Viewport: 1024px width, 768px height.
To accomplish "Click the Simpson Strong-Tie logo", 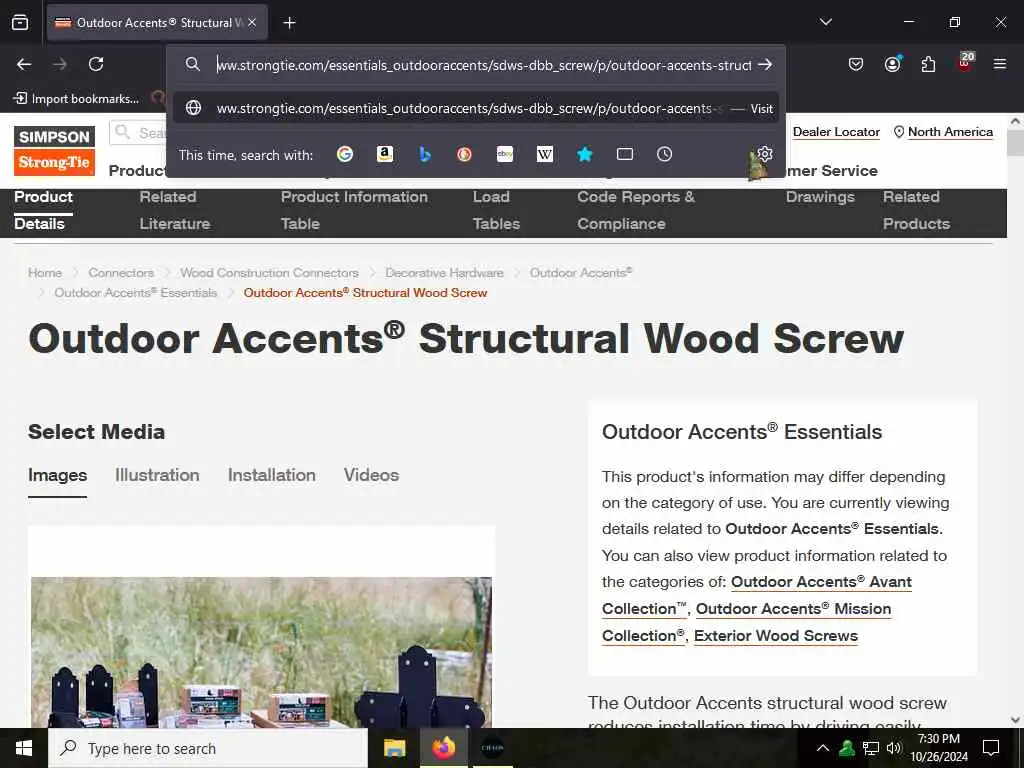I will (54, 150).
